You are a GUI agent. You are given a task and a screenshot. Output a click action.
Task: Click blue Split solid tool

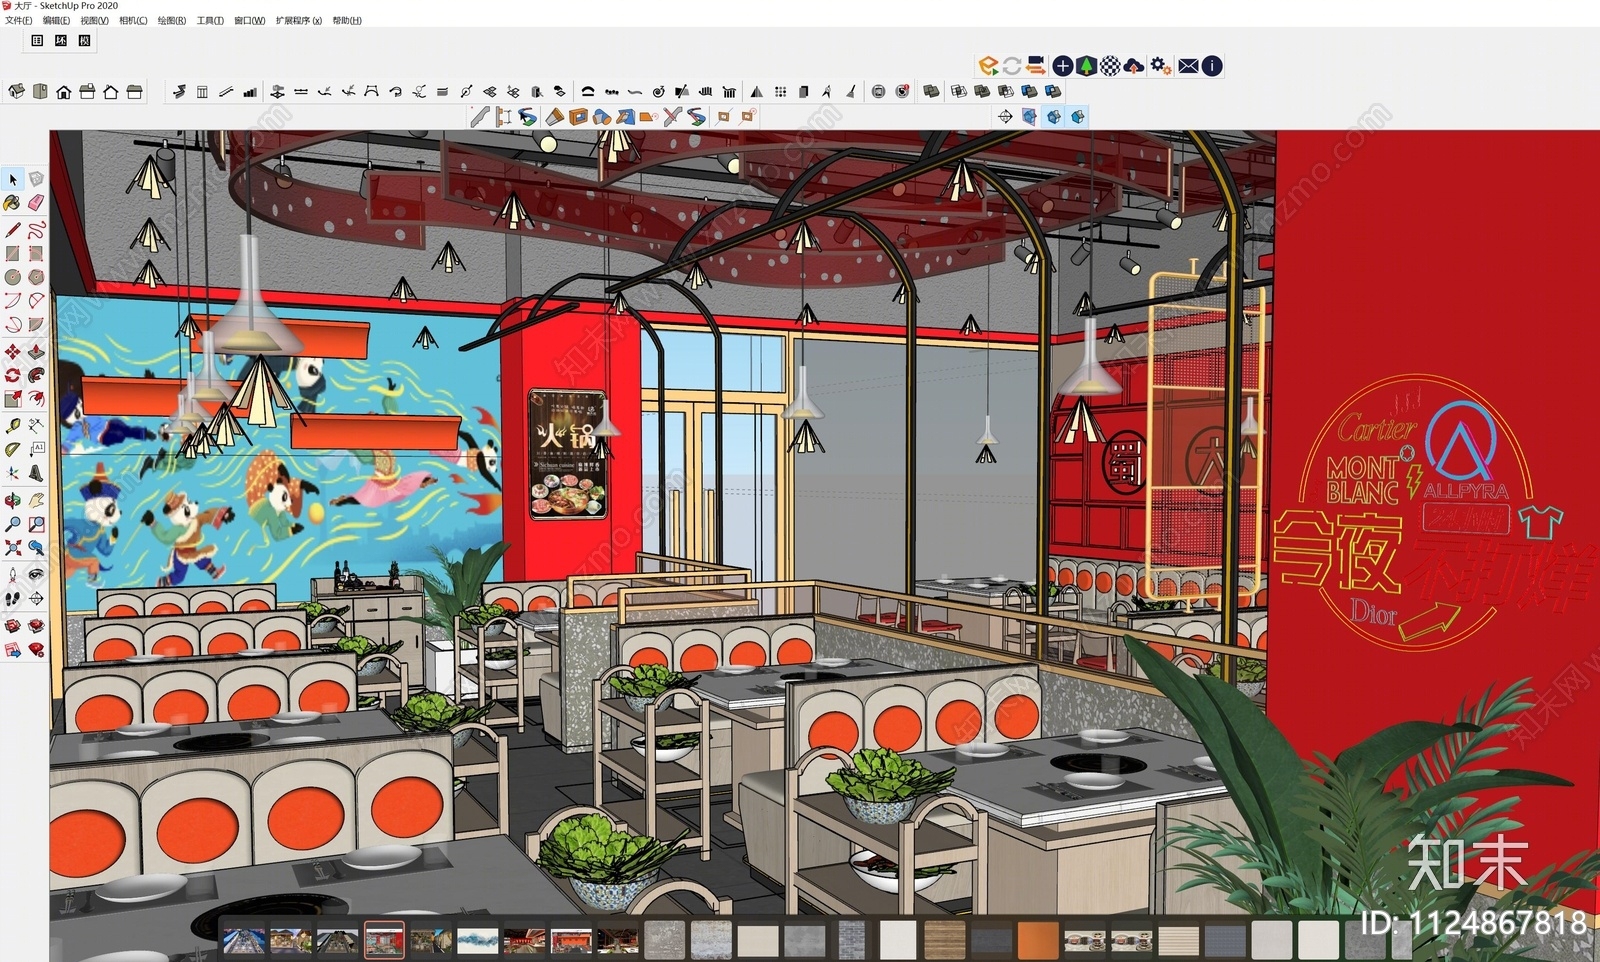1053,91
